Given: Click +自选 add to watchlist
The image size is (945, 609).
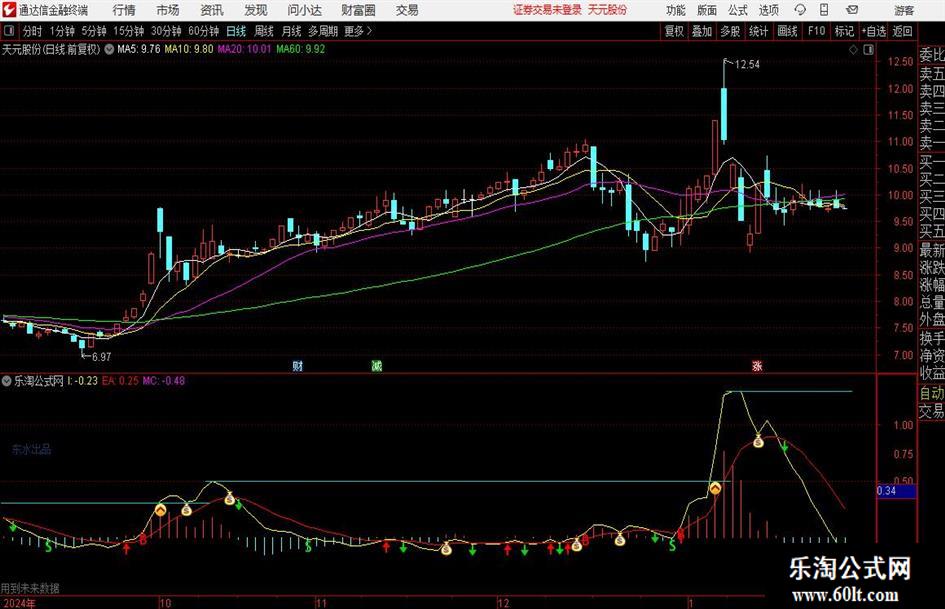Looking at the screenshot, I should [x=873, y=31].
